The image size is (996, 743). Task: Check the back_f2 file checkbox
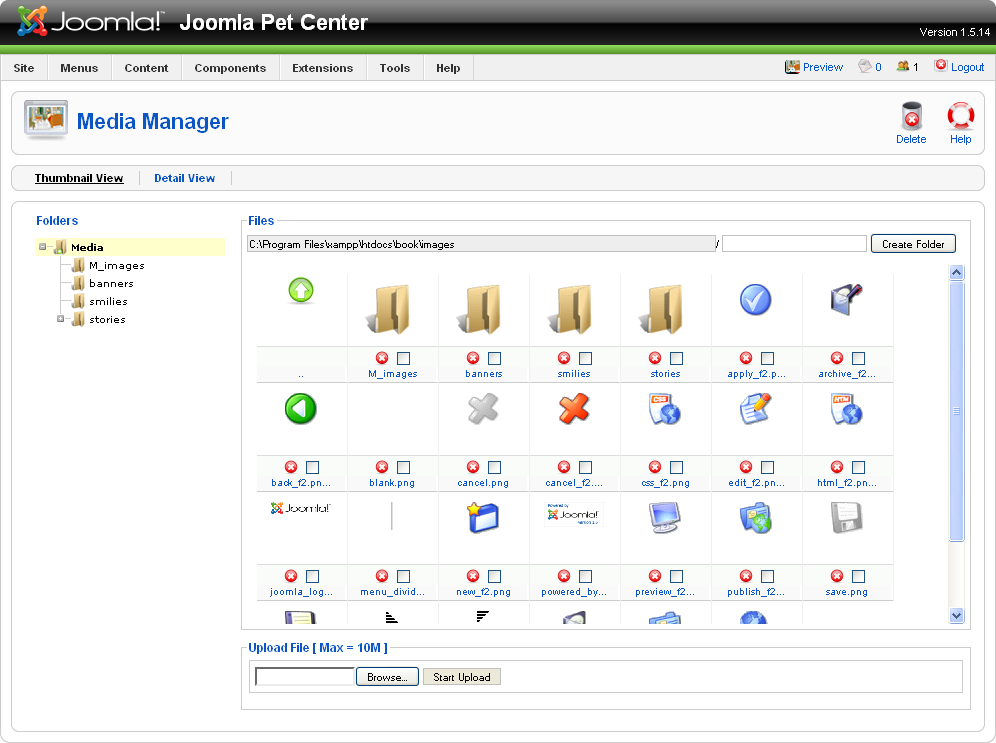click(x=313, y=467)
